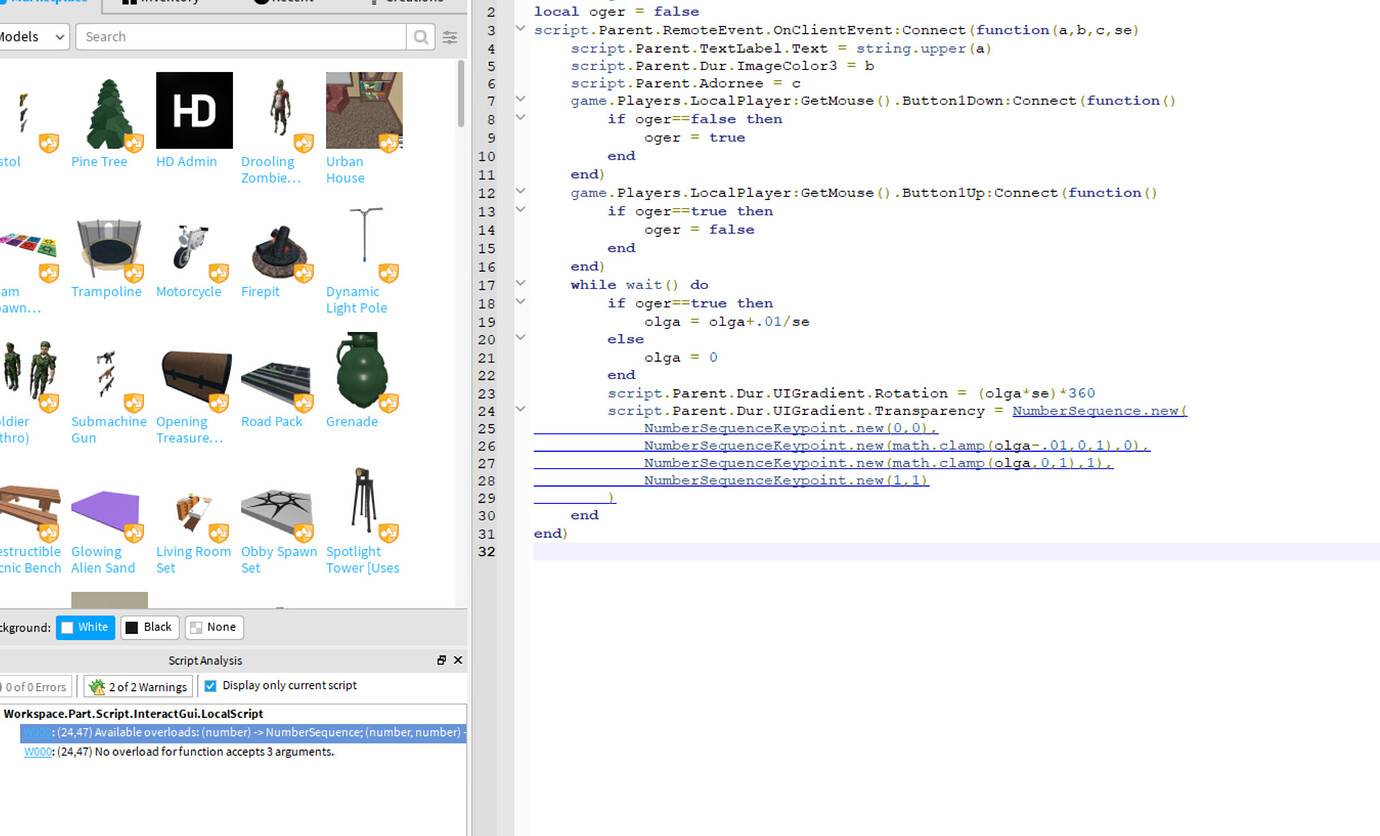Screen dimensions: 1380x836
Task: Collapse the Button1Down function fold at line 7
Action: click(x=520, y=99)
